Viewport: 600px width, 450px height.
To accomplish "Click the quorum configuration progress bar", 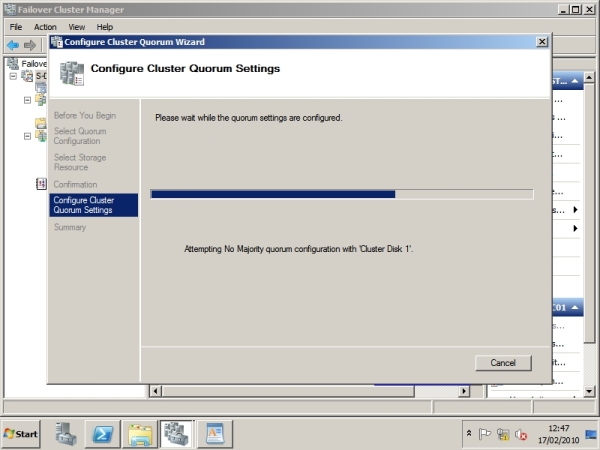I will tap(342, 194).
